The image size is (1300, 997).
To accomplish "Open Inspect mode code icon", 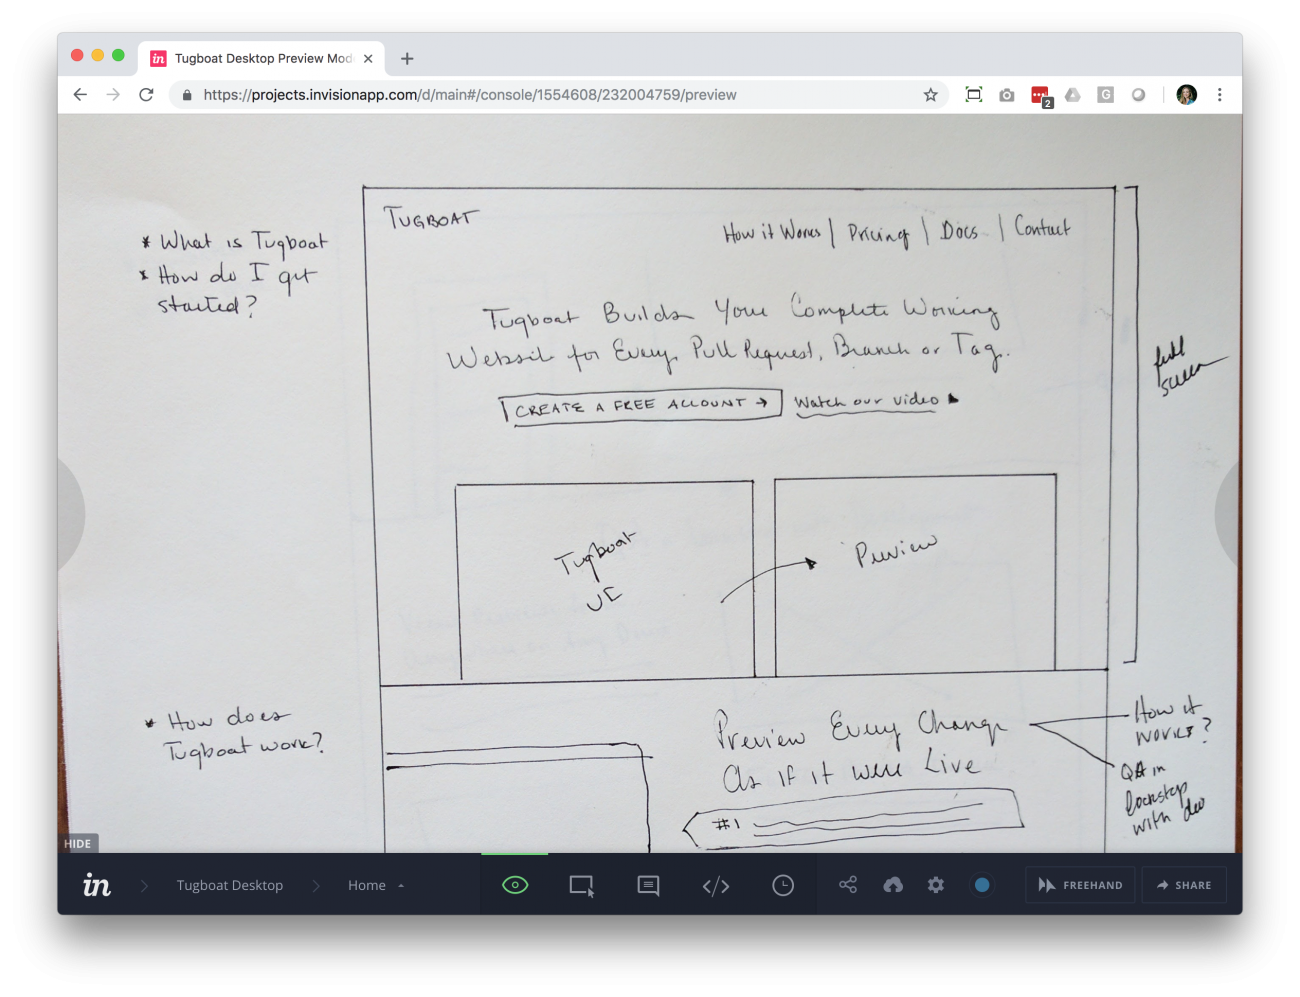I will 716,886.
